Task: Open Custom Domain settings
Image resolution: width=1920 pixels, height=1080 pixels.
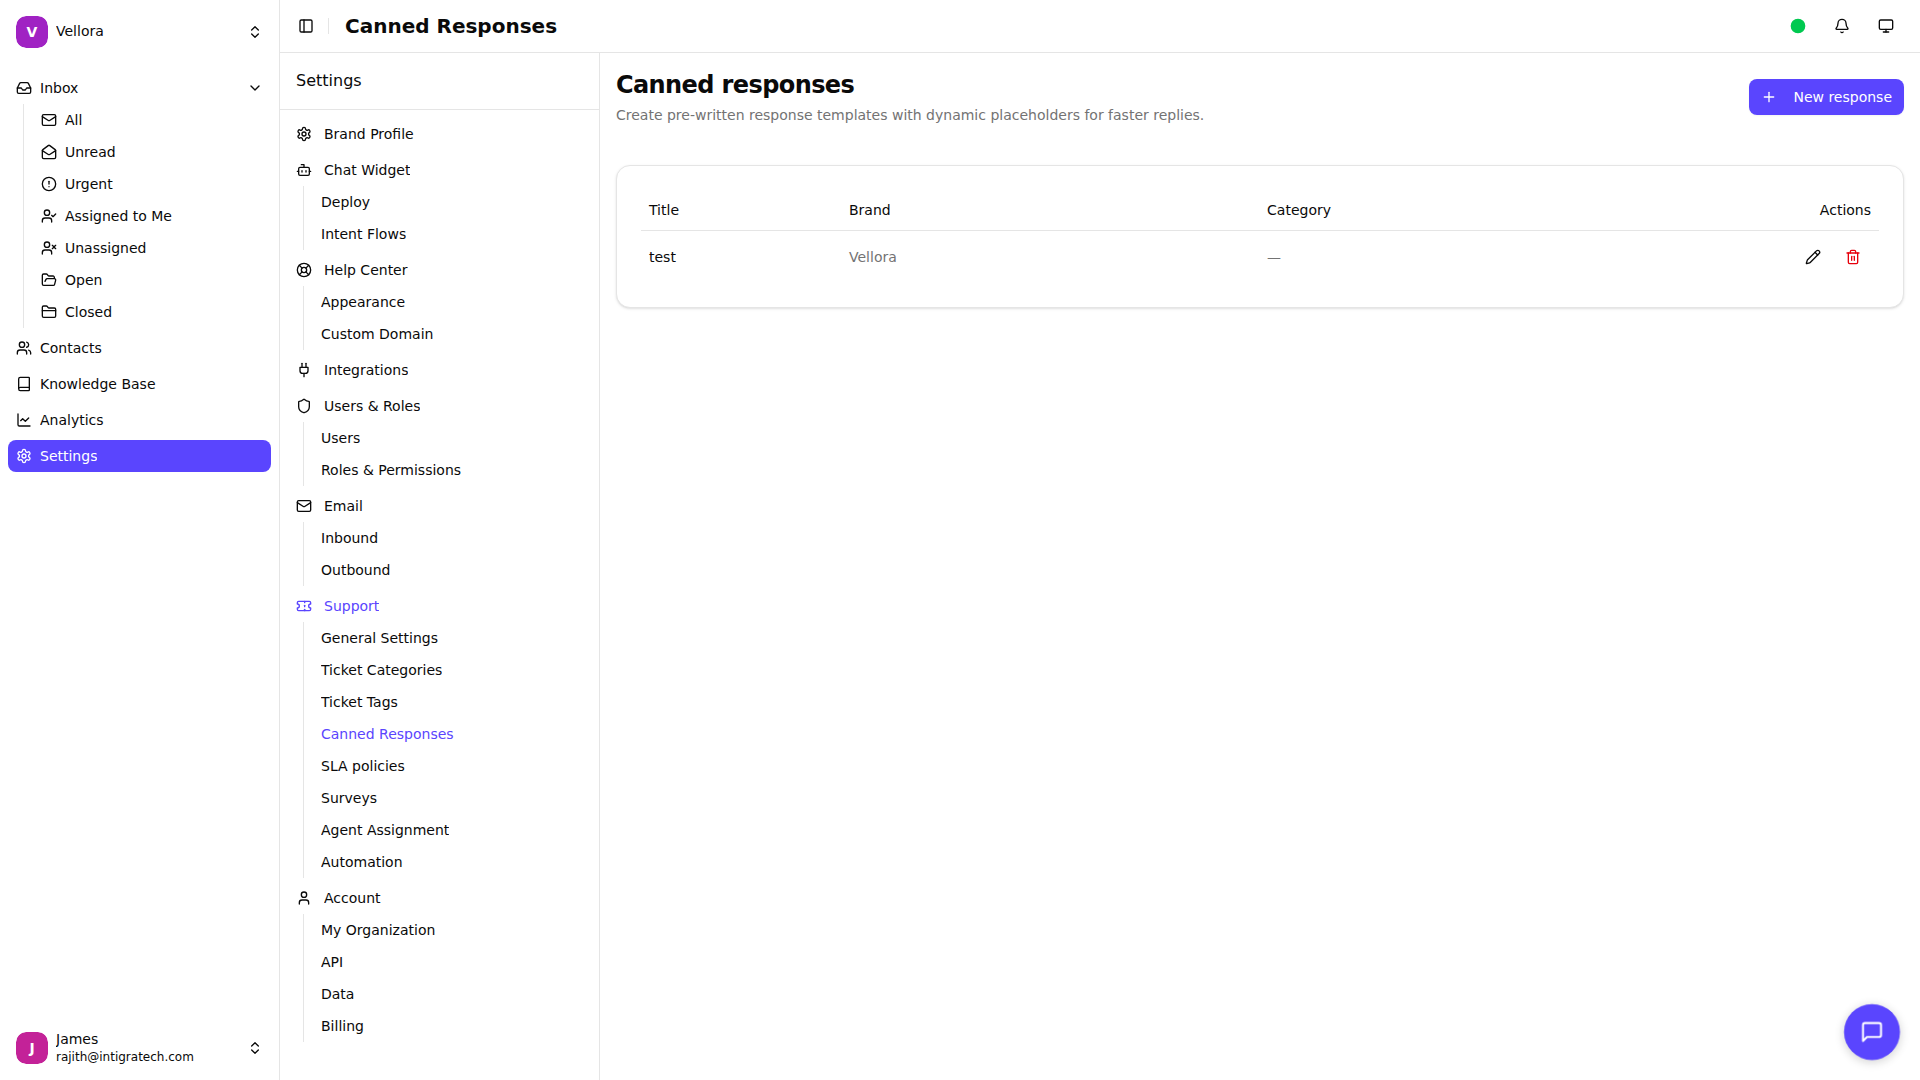Action: click(377, 334)
